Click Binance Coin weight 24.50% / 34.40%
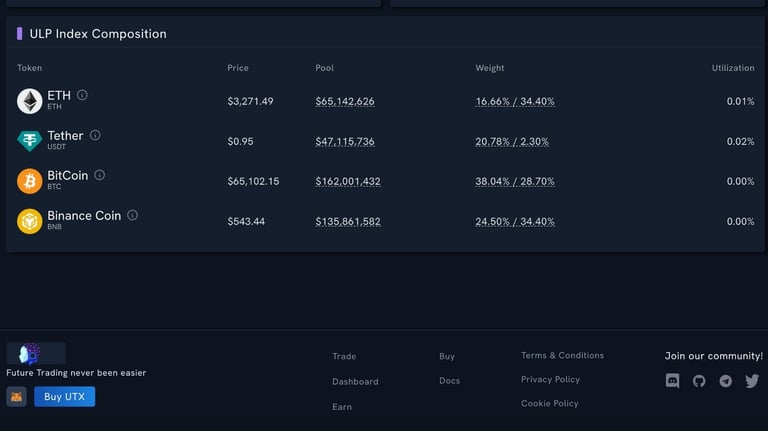 pyautogui.click(x=515, y=221)
